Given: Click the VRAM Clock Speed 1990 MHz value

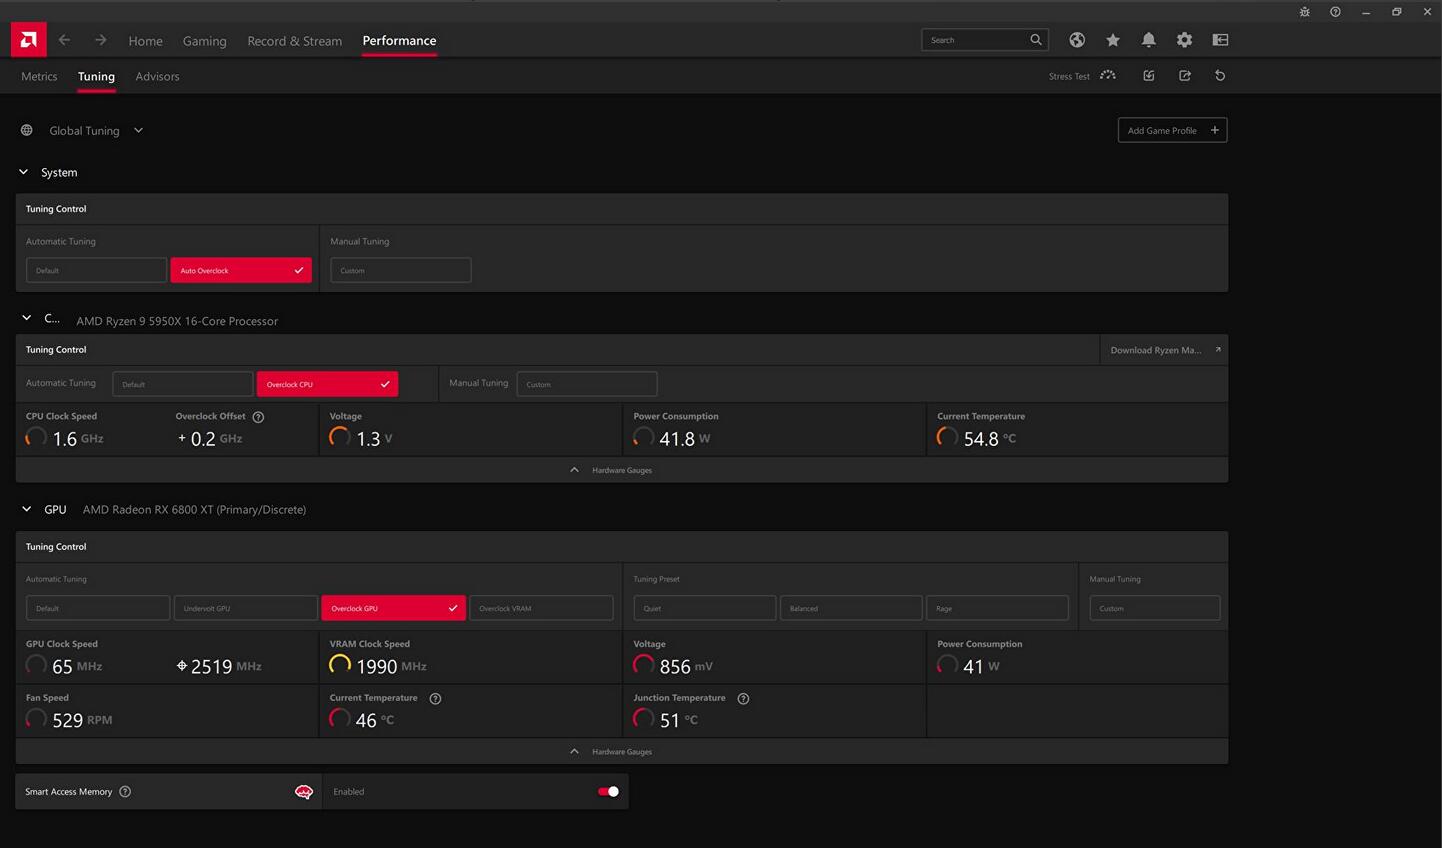Looking at the screenshot, I should tap(391, 666).
